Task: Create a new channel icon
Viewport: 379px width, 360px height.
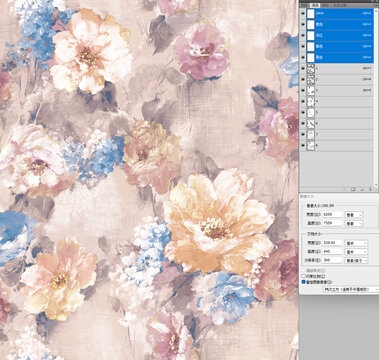Action: 362,189
